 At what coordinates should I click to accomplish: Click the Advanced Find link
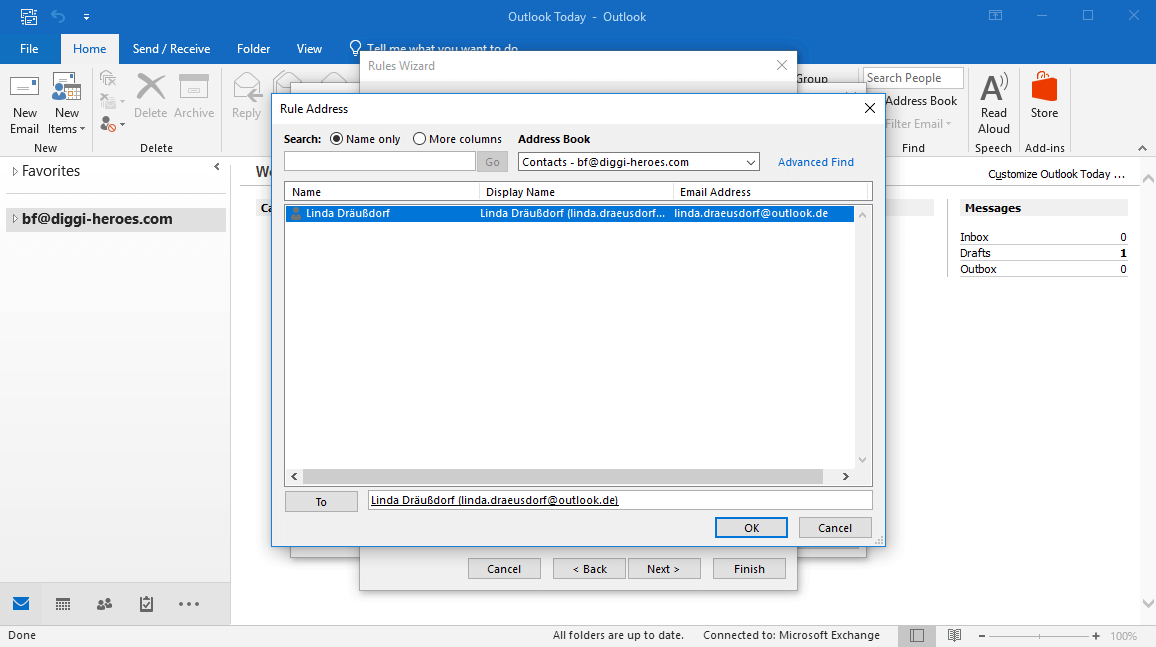click(x=815, y=162)
